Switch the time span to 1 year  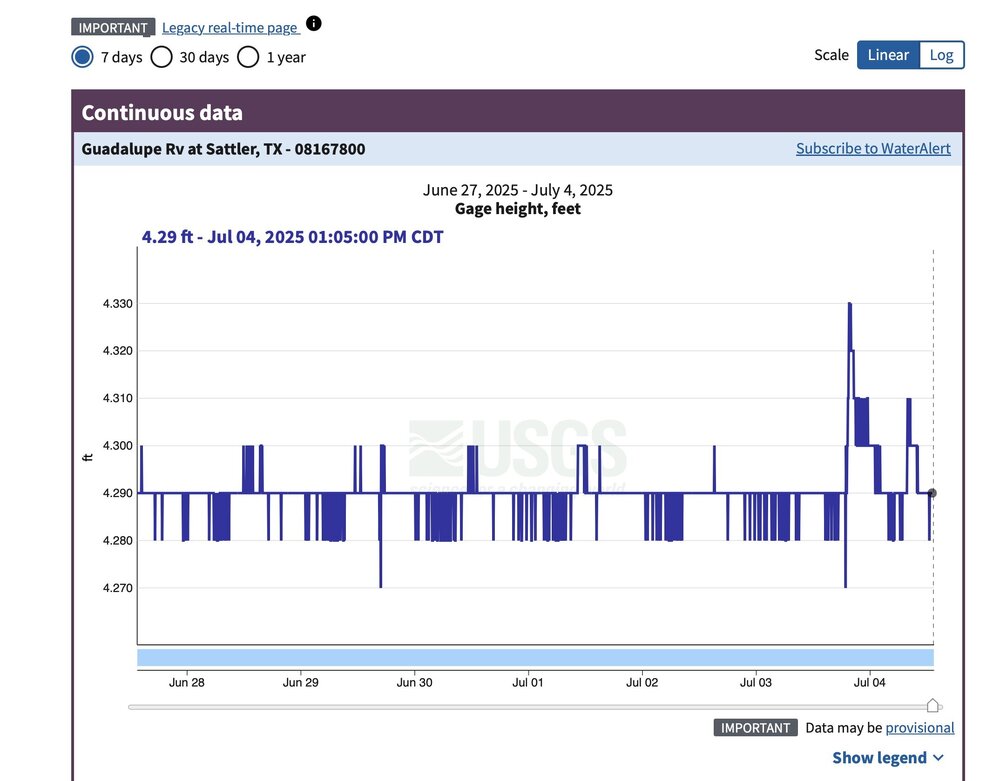click(248, 57)
